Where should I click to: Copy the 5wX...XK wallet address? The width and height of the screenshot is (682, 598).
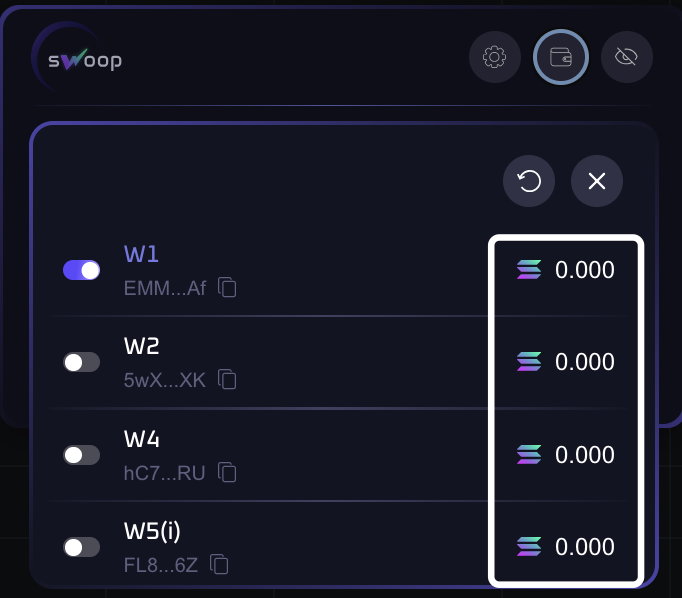[228, 380]
